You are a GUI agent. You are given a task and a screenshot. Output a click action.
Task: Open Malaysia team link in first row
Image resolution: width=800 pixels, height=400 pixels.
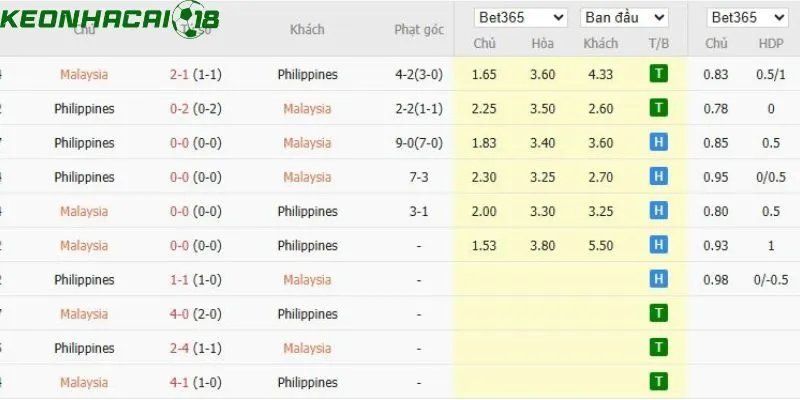pos(84,74)
